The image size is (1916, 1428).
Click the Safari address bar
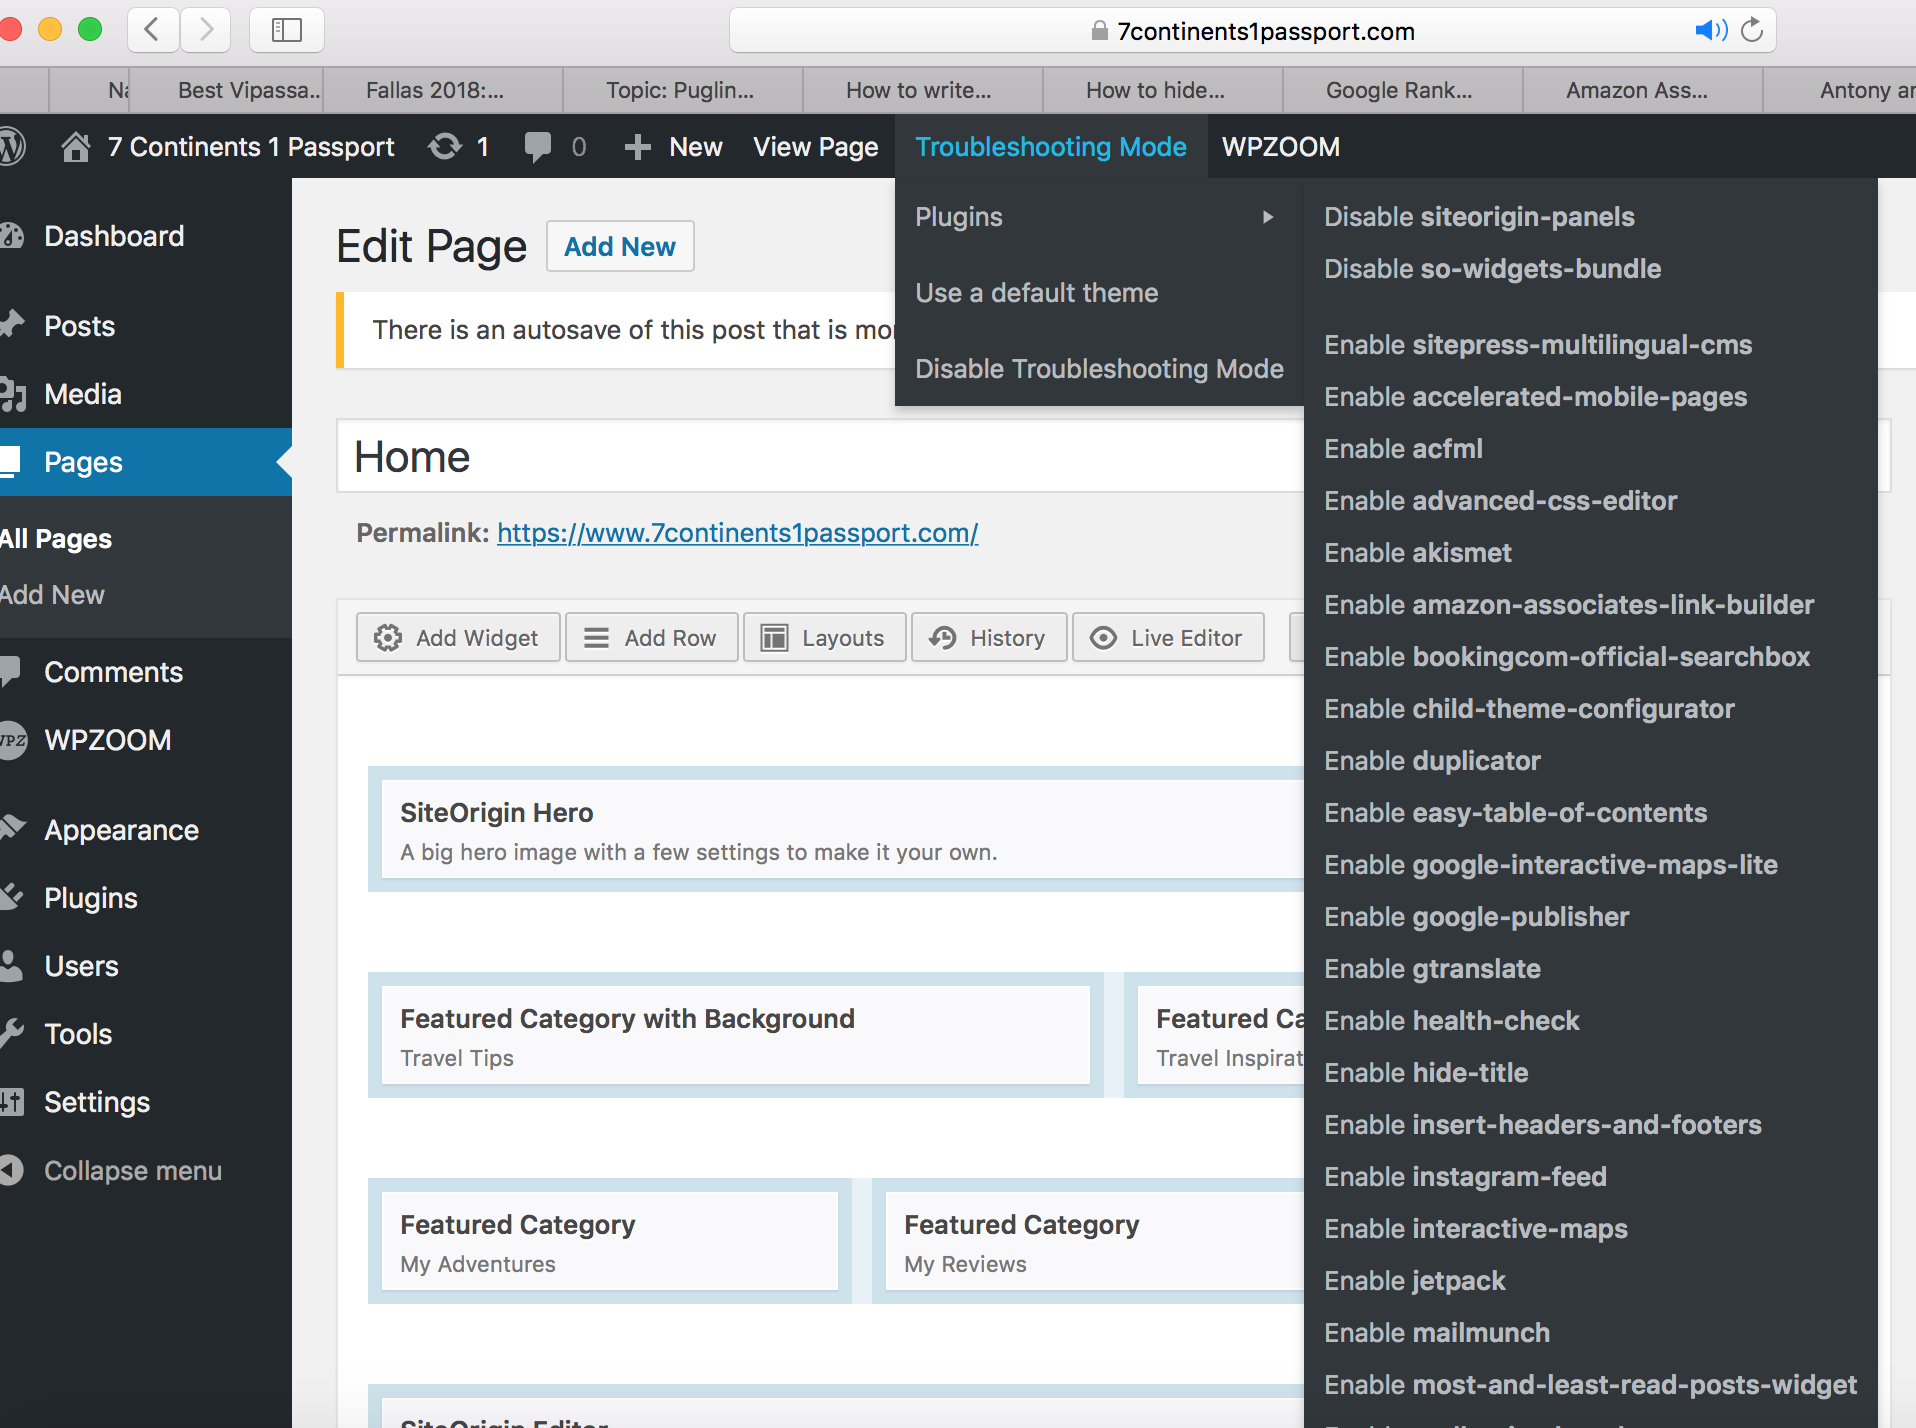point(1253,30)
